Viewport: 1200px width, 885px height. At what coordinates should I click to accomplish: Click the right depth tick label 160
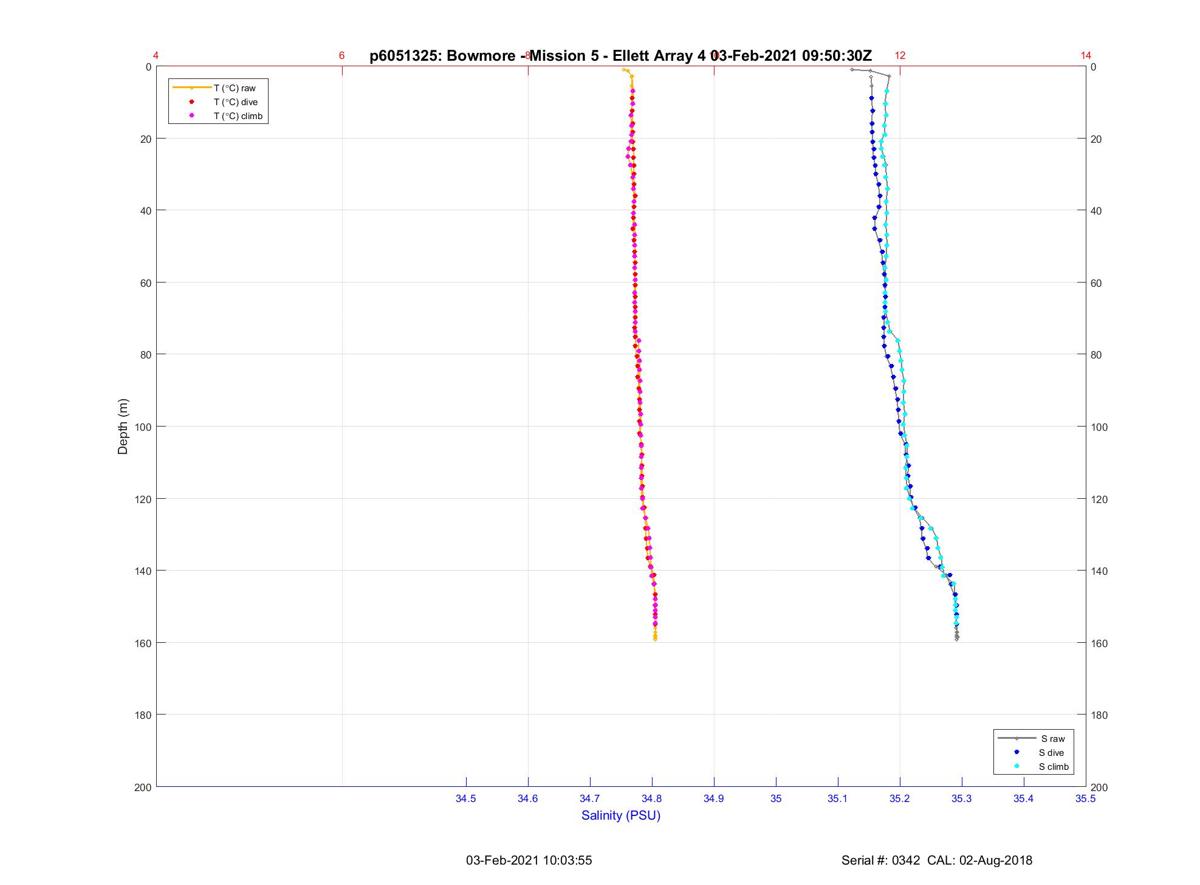tap(1100, 643)
